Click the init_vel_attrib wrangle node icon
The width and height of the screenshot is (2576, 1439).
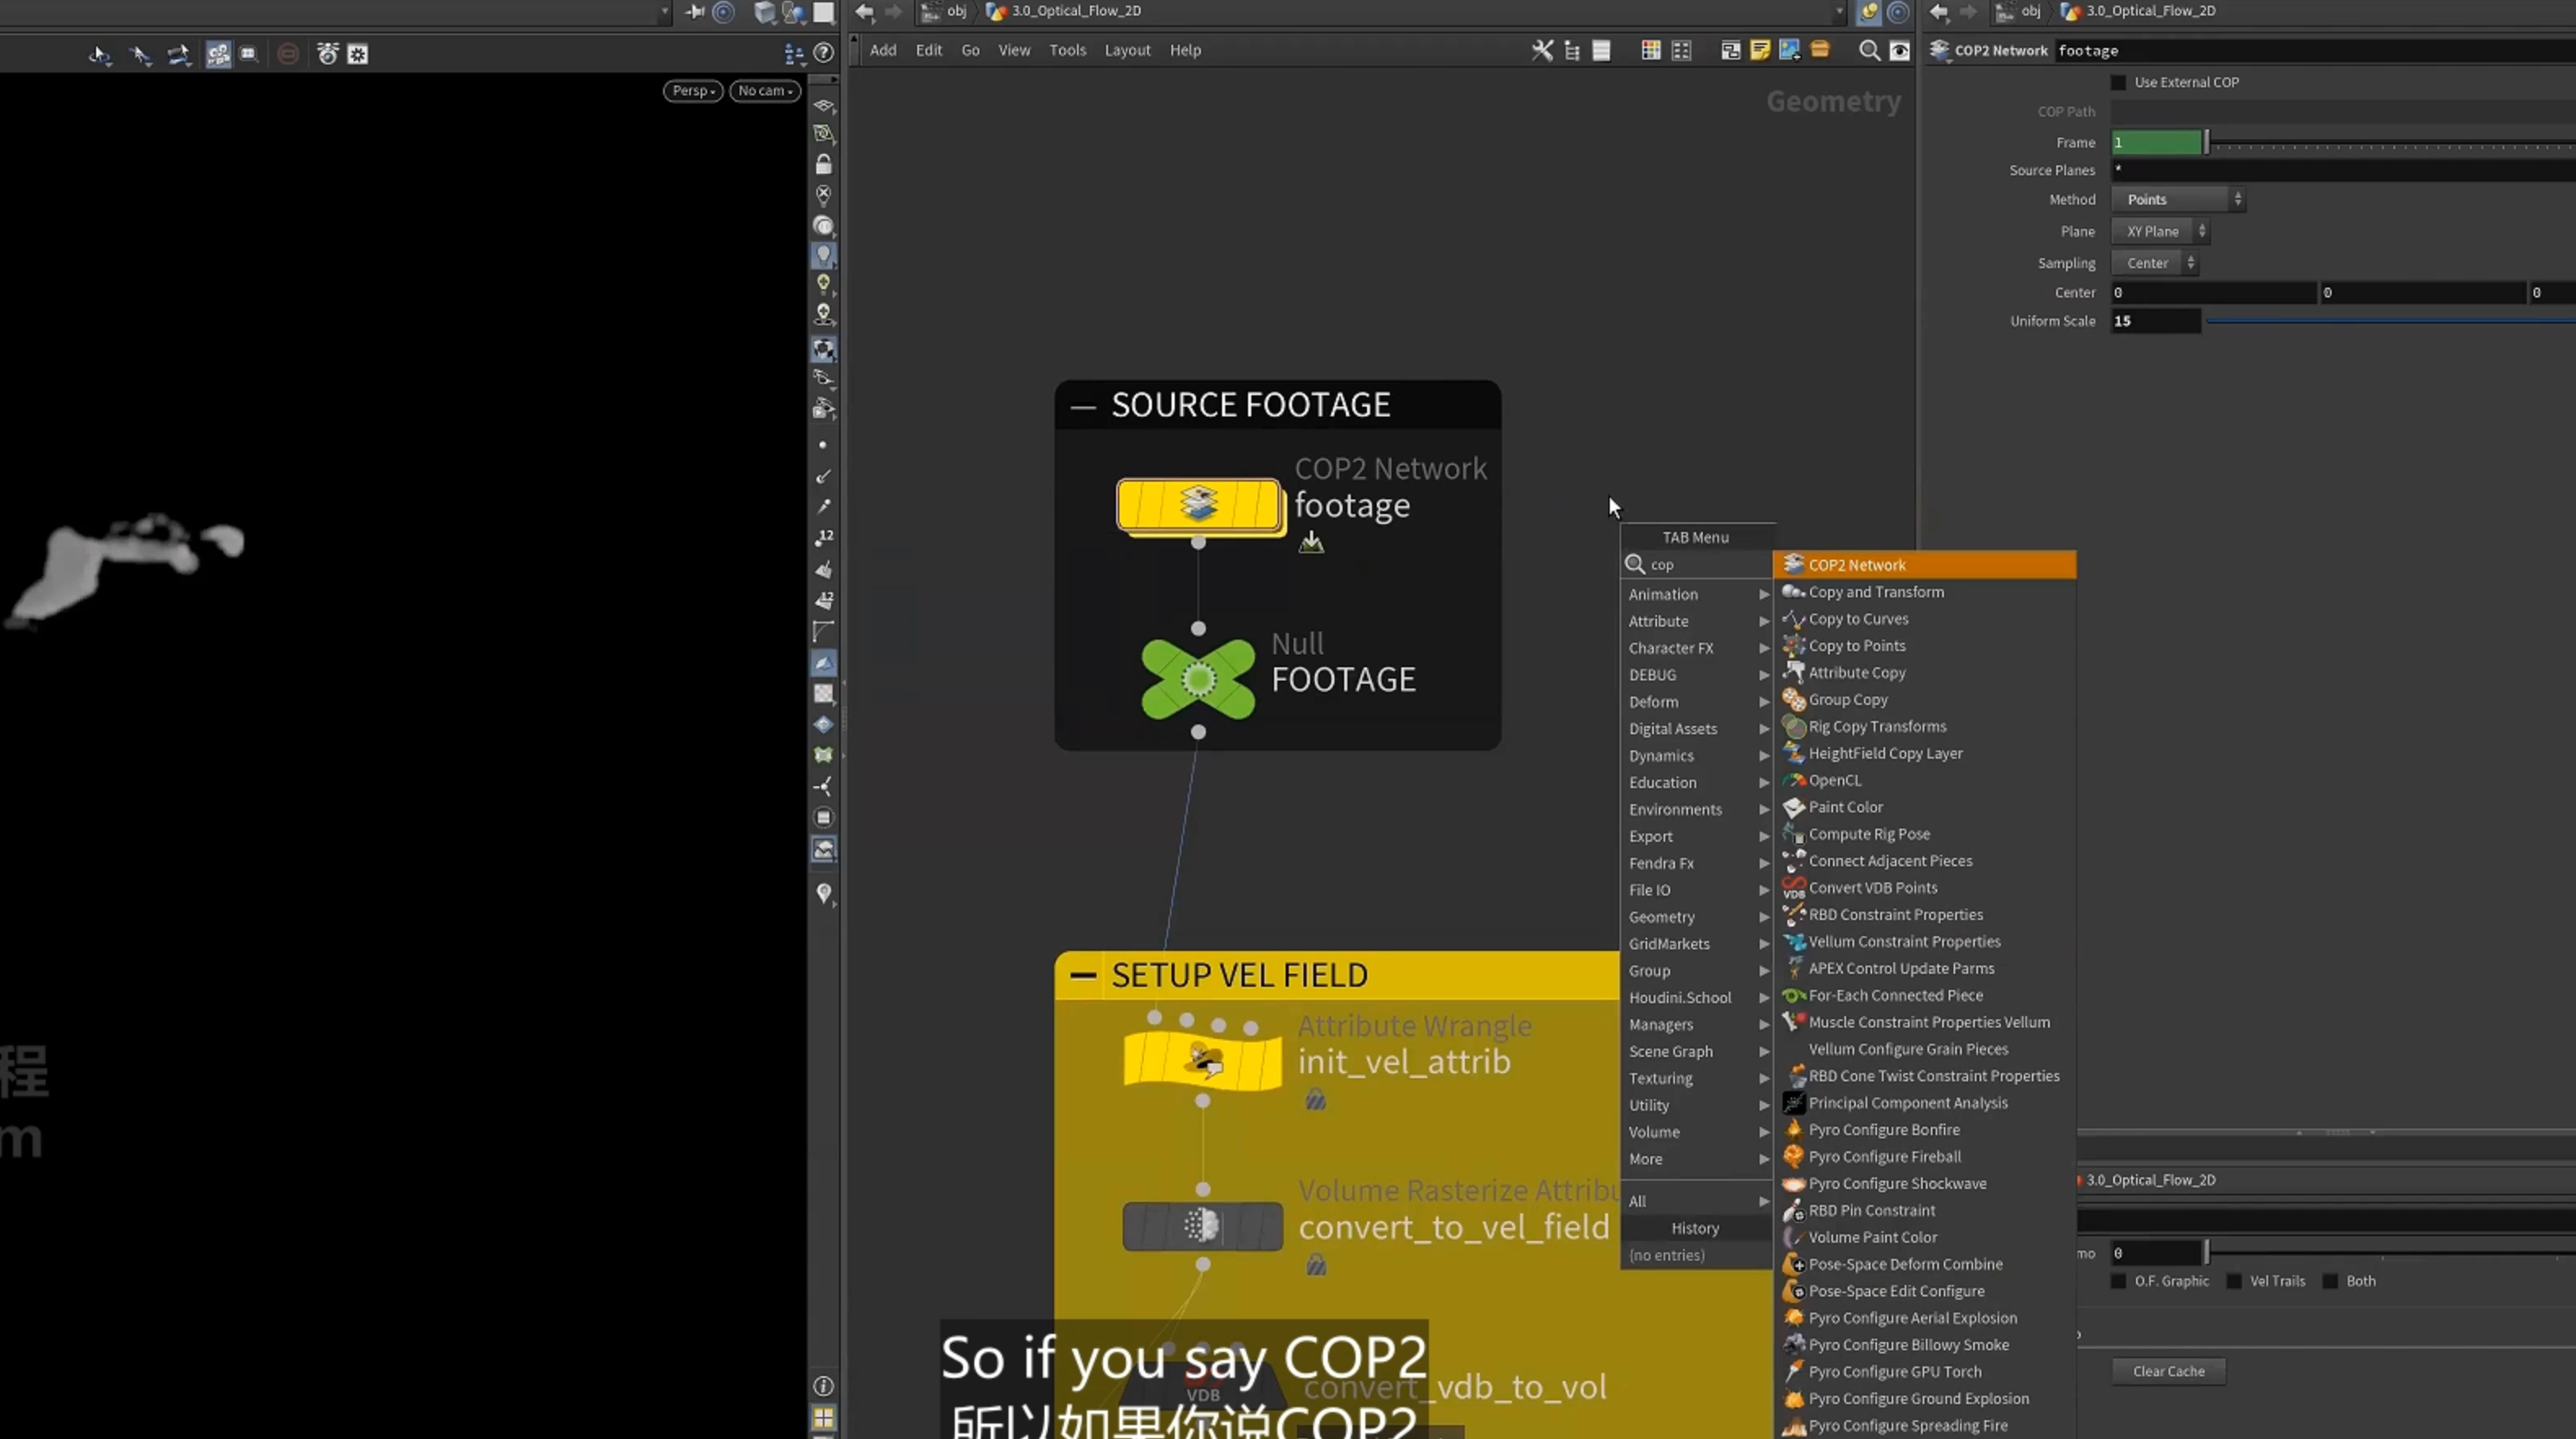tap(1202, 1060)
